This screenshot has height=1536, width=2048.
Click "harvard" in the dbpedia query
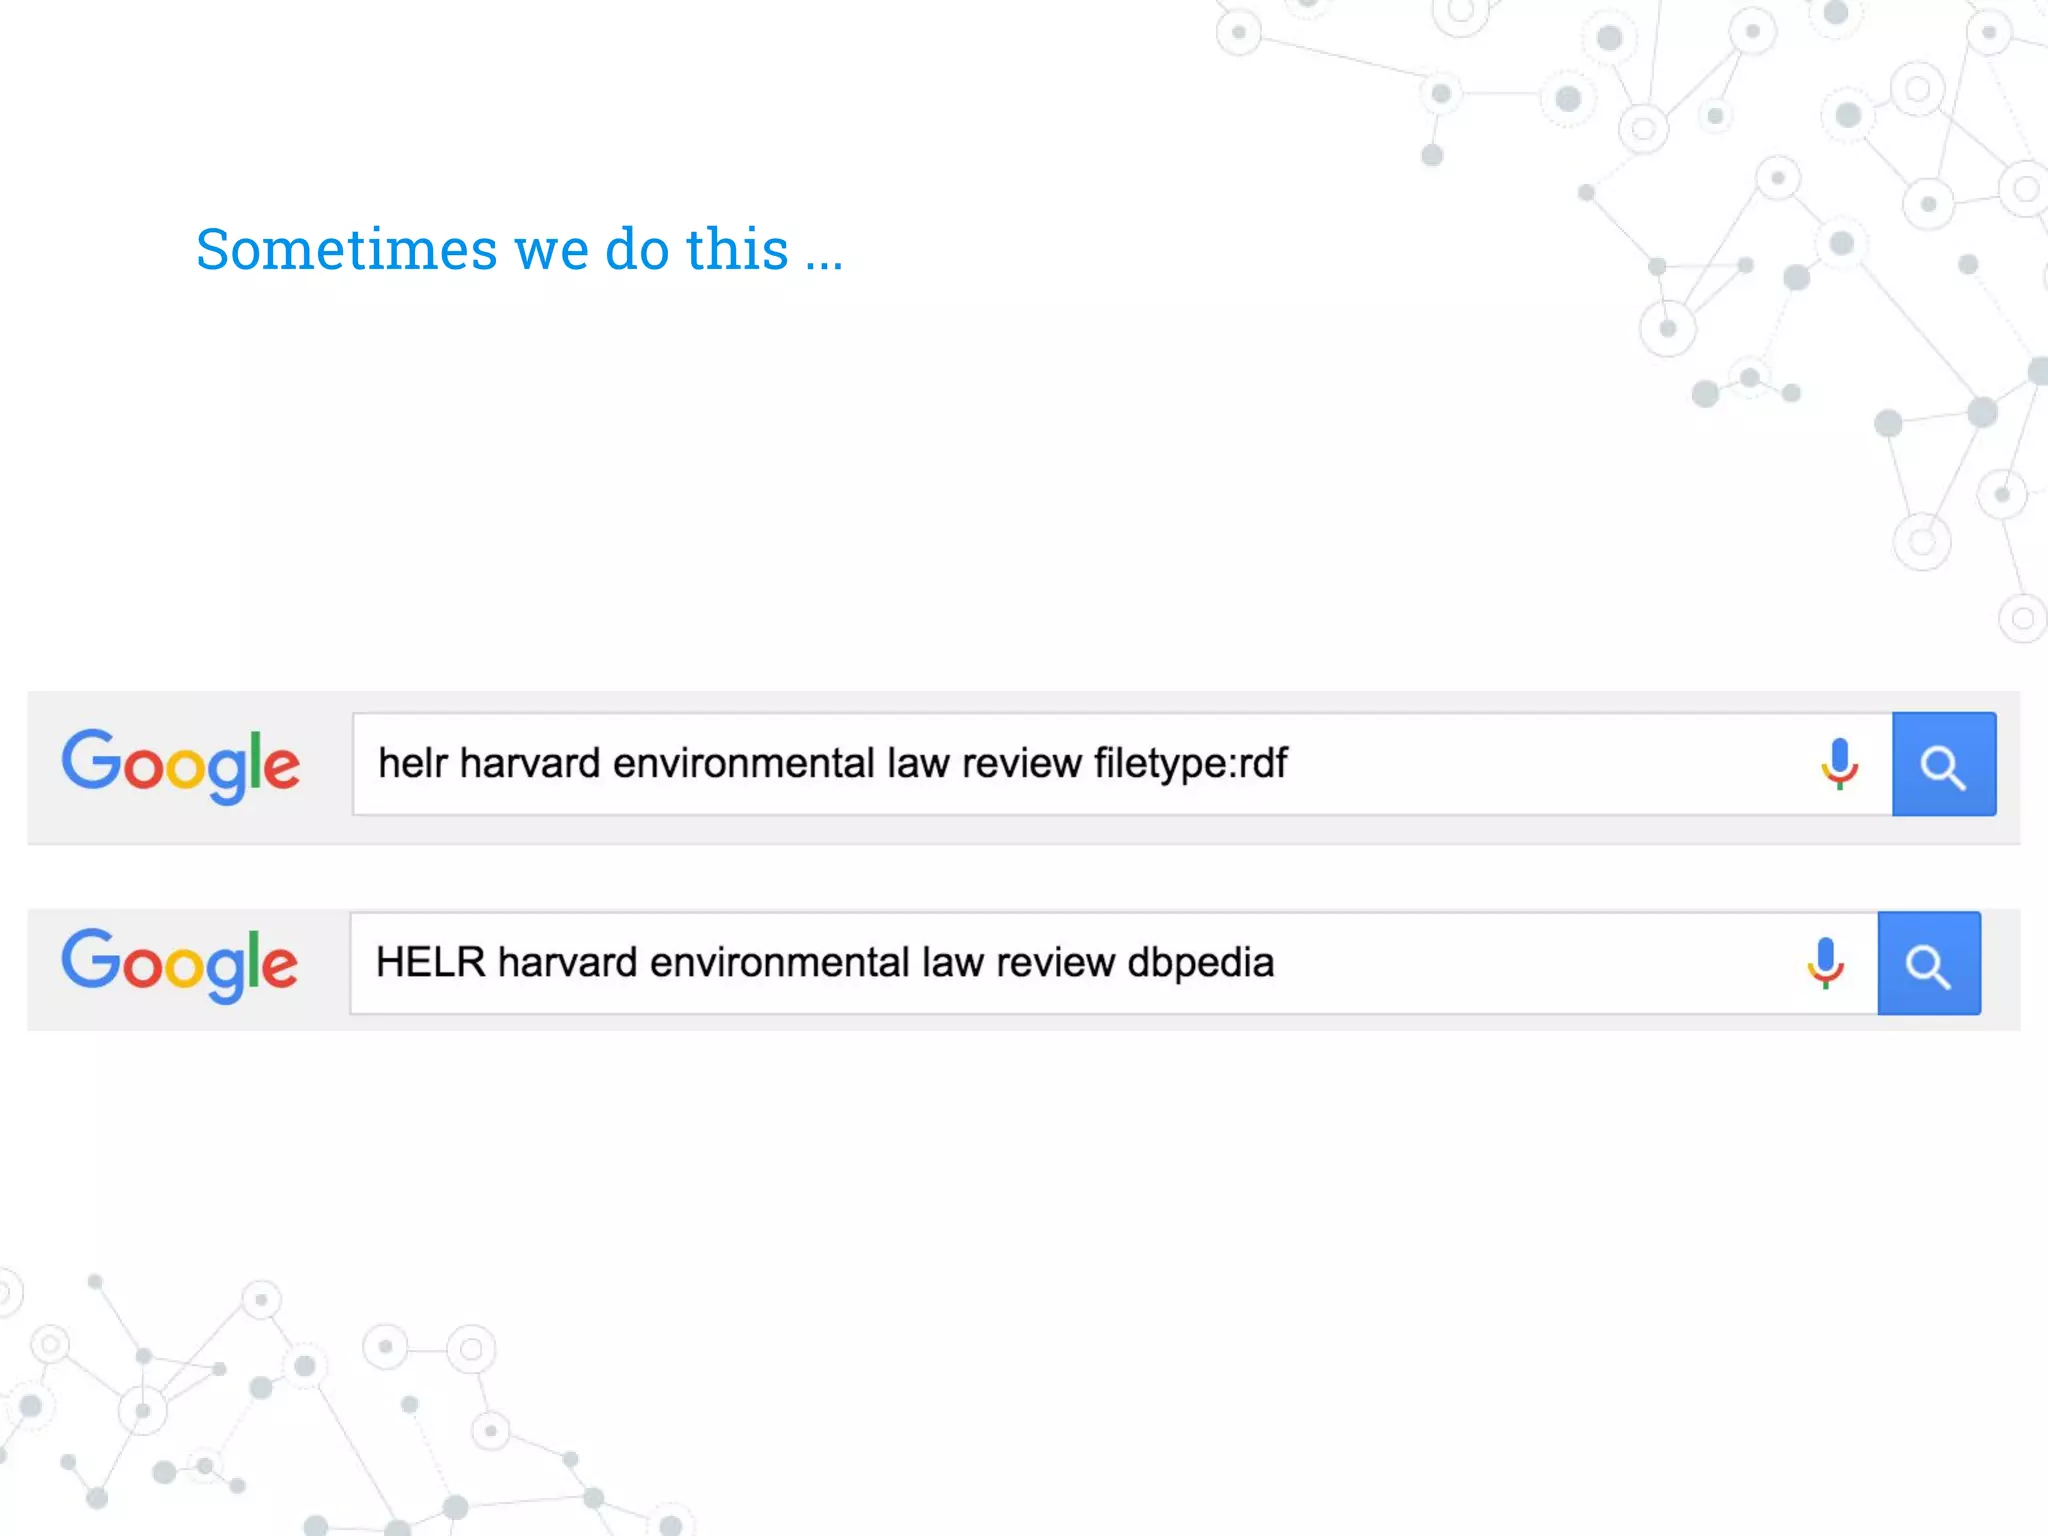(x=567, y=963)
